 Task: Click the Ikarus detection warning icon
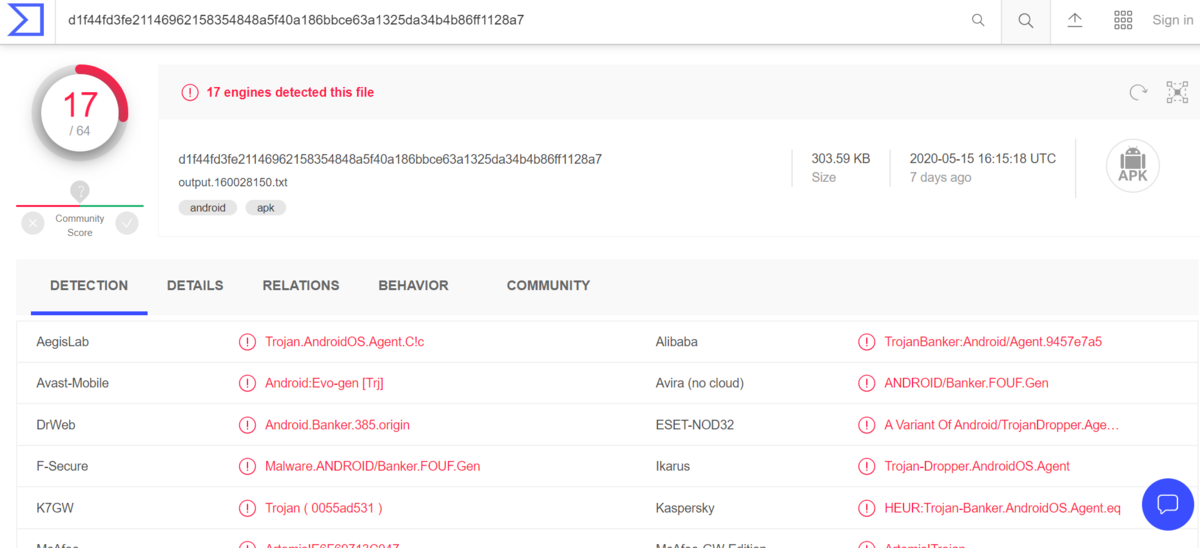[867, 466]
